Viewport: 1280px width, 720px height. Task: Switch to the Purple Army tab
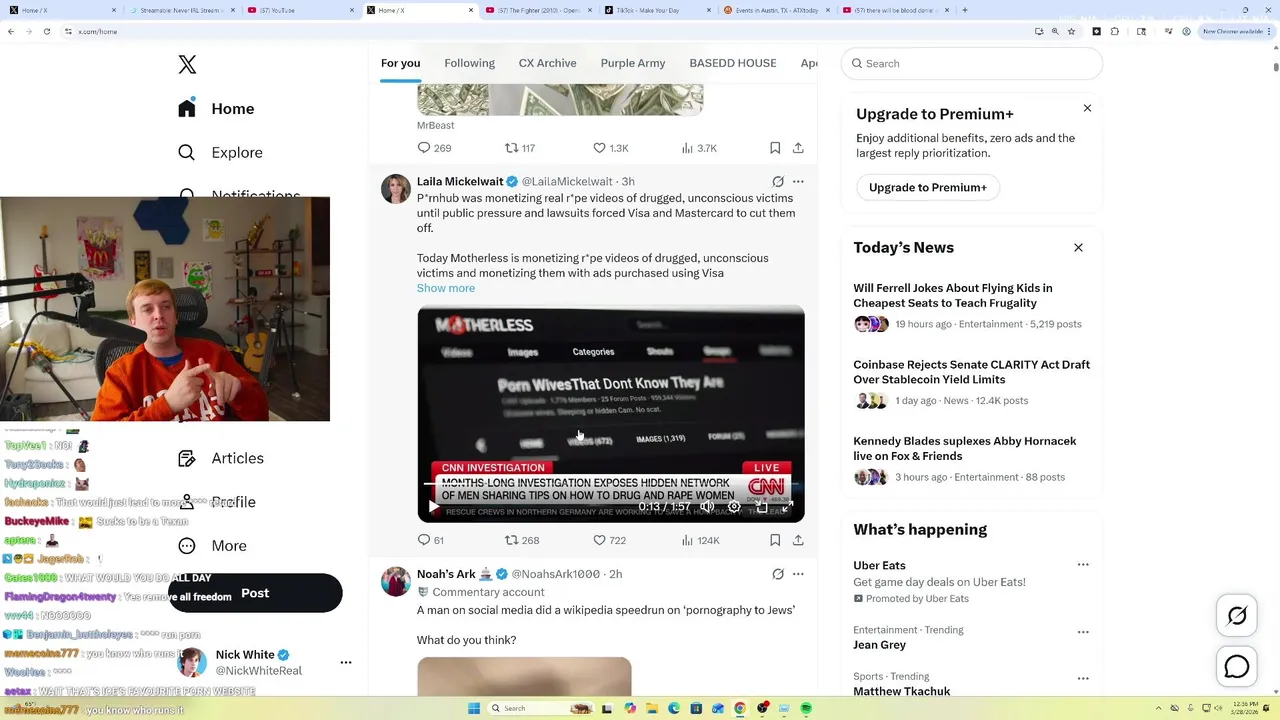[x=633, y=63]
